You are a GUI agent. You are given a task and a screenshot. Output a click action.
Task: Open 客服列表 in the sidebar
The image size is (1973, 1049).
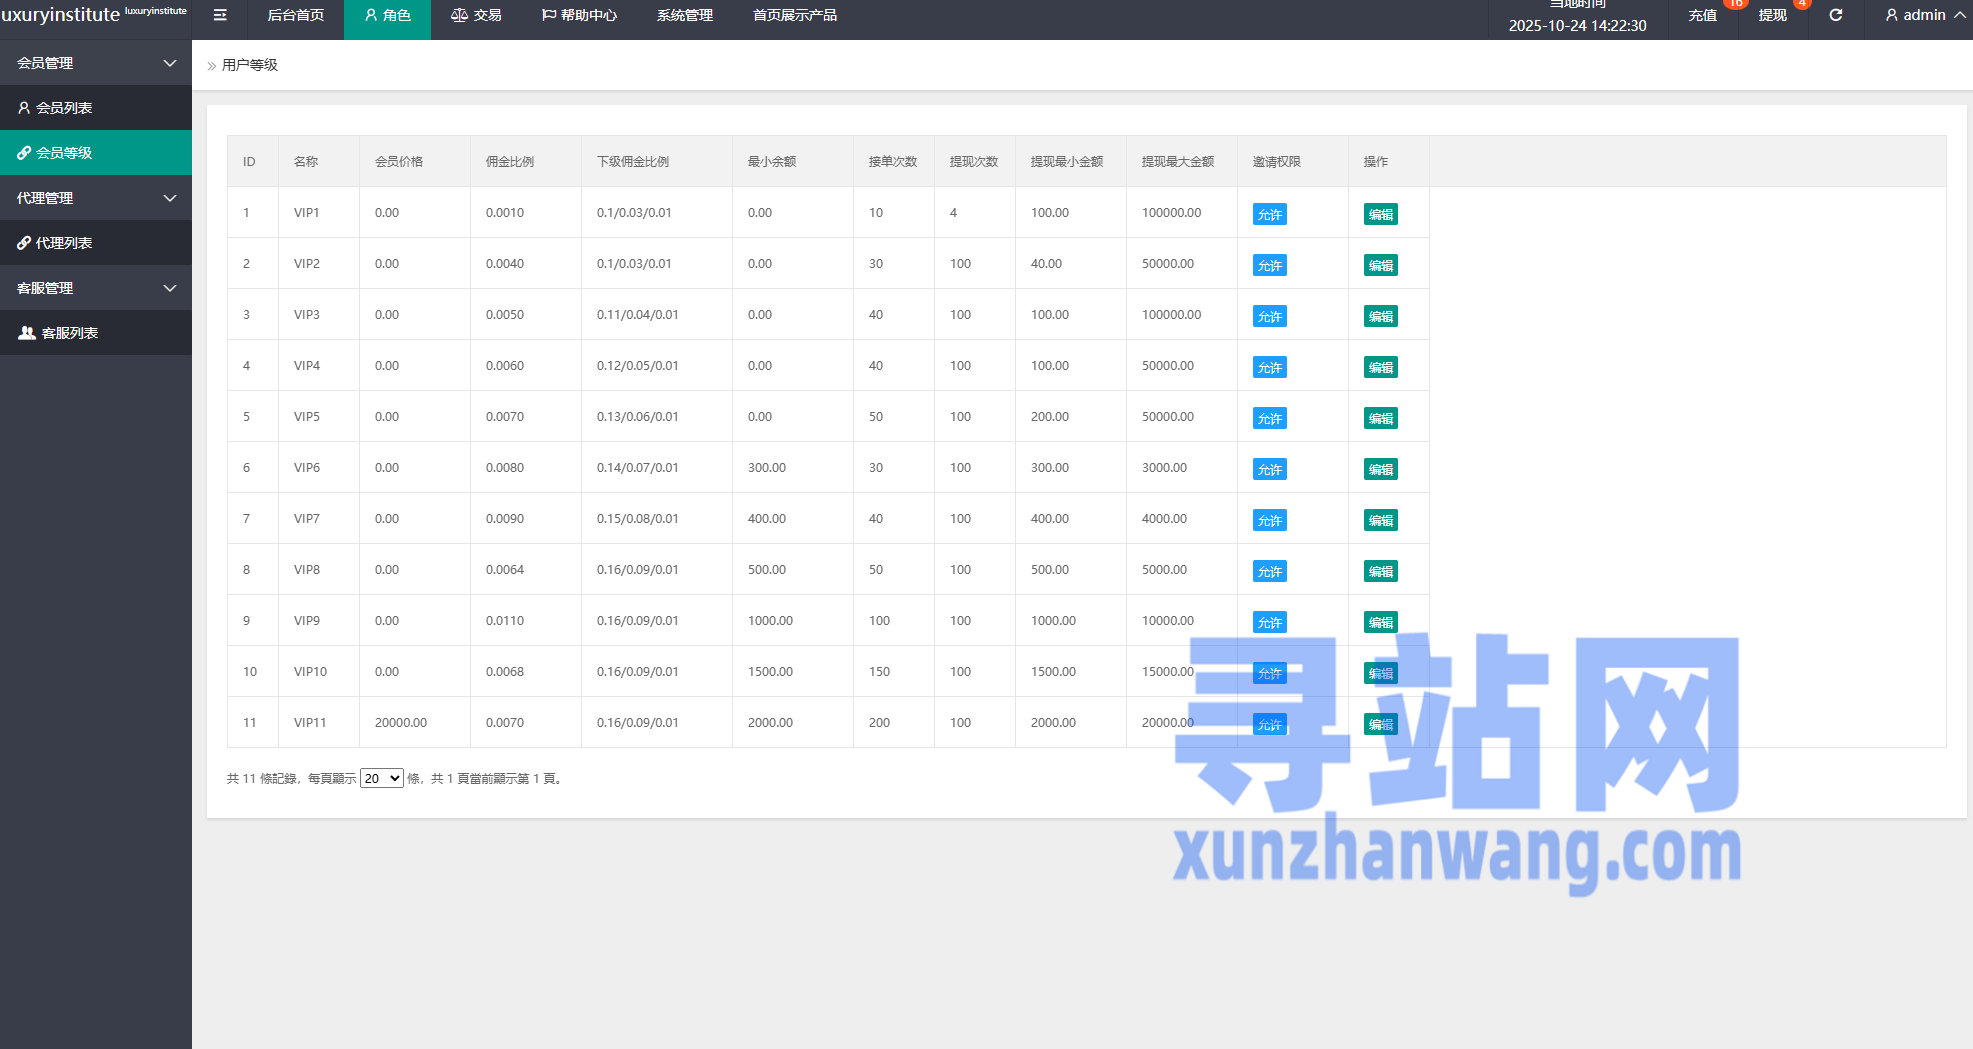pos(69,333)
